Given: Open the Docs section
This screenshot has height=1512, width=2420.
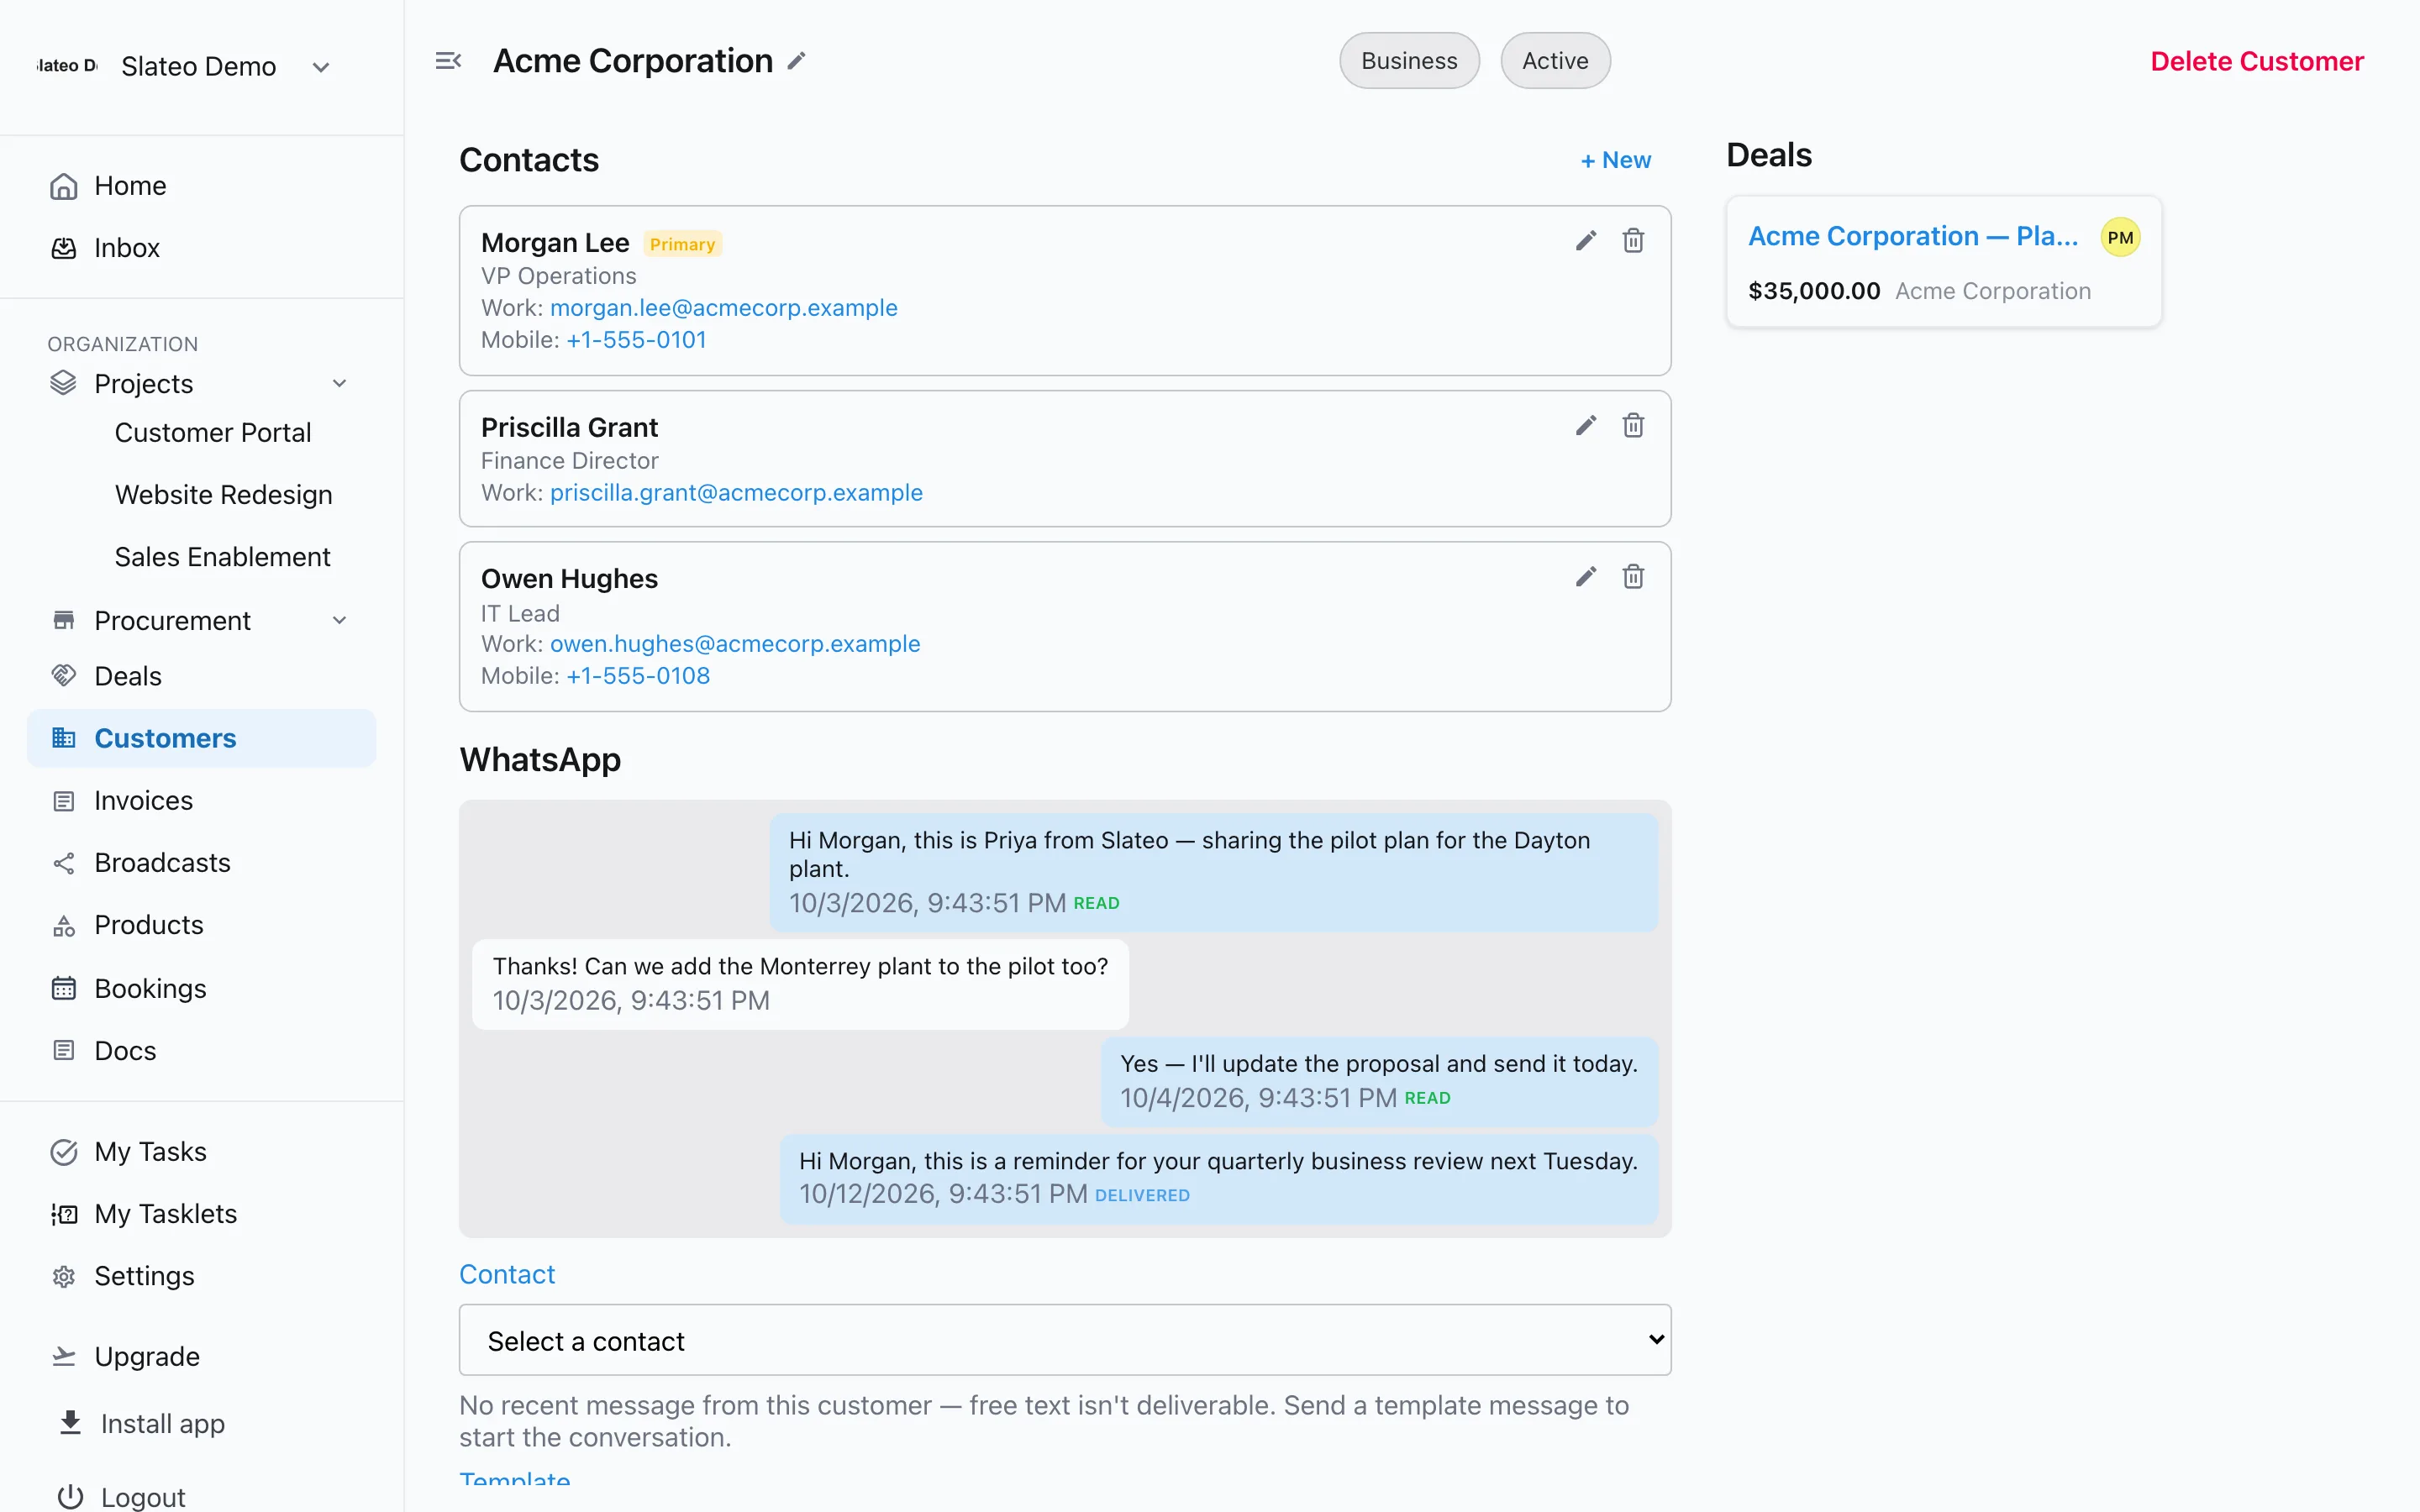Looking at the screenshot, I should (202, 1050).
